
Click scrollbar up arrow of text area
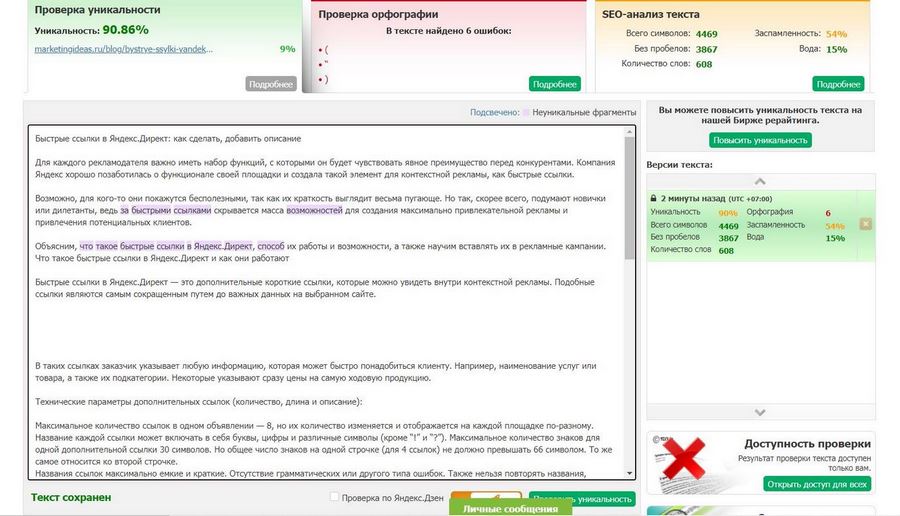tap(630, 132)
